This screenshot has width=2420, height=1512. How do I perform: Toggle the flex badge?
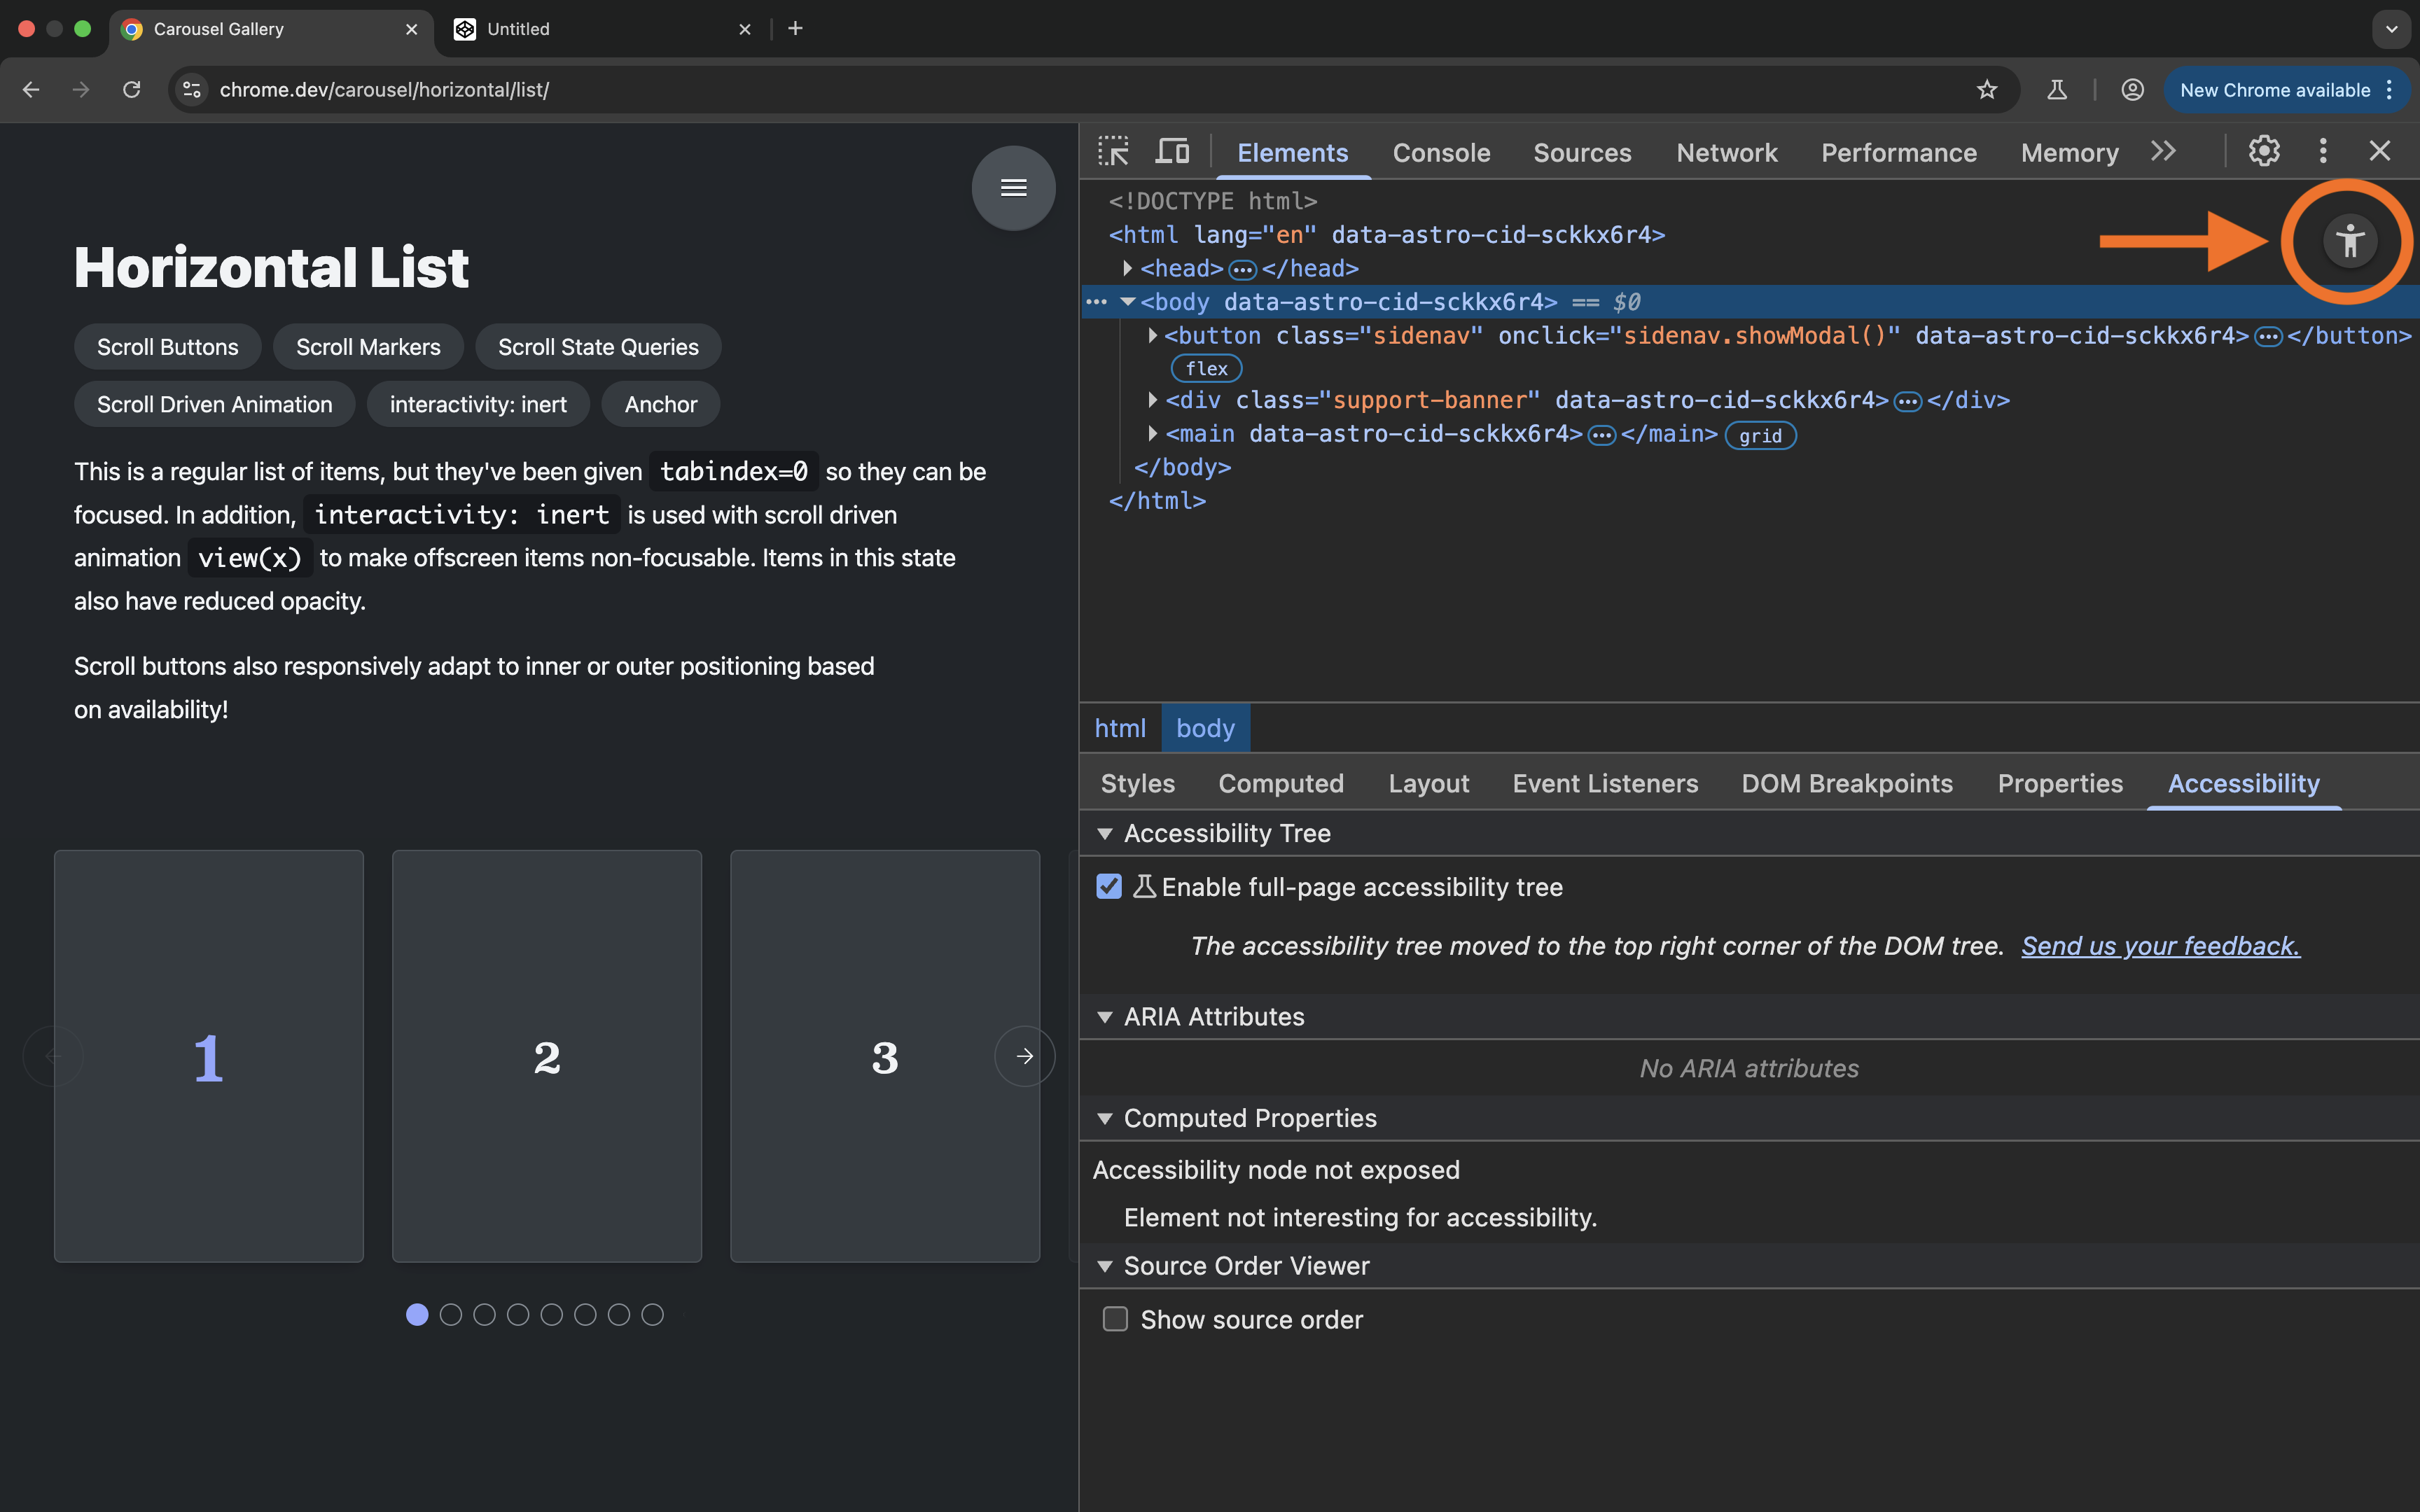[x=1206, y=369]
